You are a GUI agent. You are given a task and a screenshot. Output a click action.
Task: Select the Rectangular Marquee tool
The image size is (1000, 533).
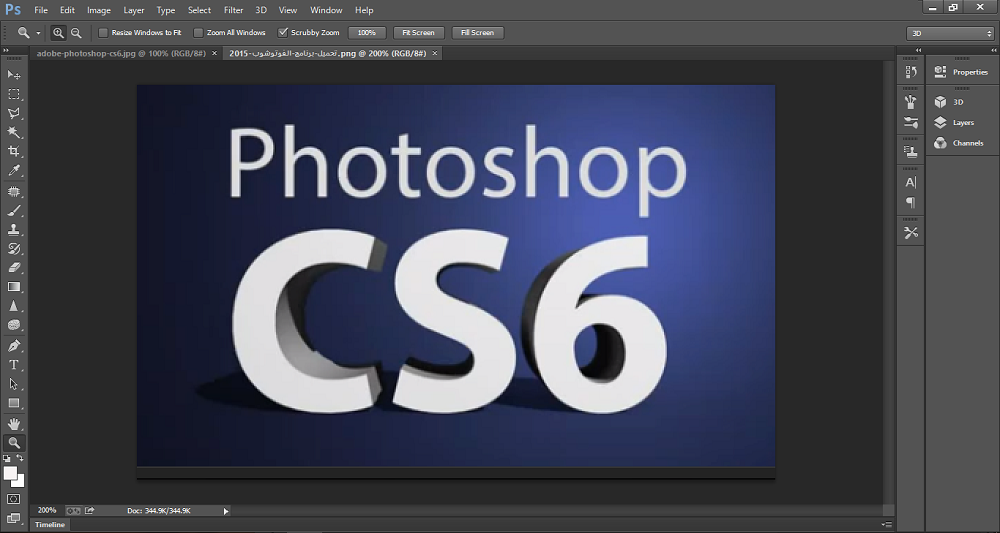pyautogui.click(x=13, y=94)
